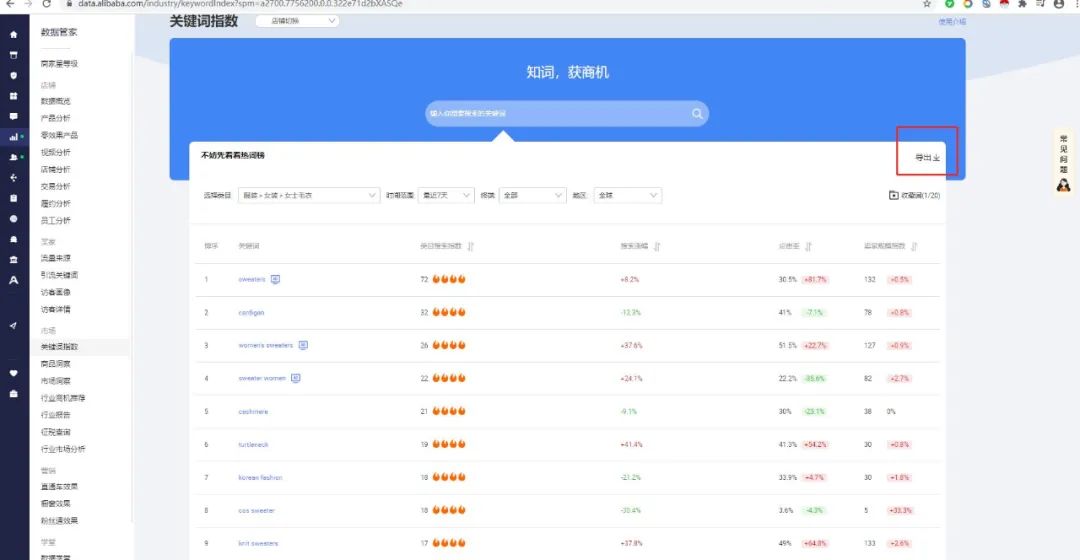This screenshot has height=560, width=1080.
Task: Click the magnifier search icon in keyword box
Action: pos(697,114)
